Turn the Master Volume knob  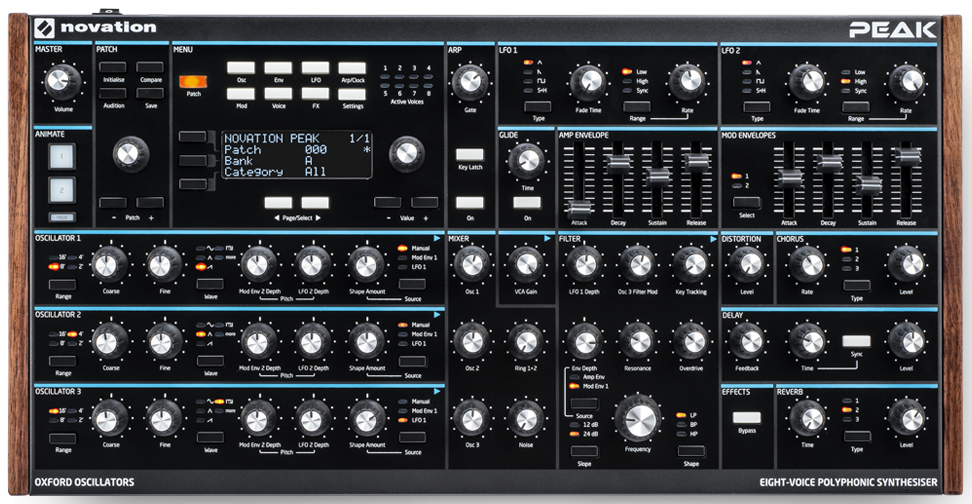[x=63, y=82]
